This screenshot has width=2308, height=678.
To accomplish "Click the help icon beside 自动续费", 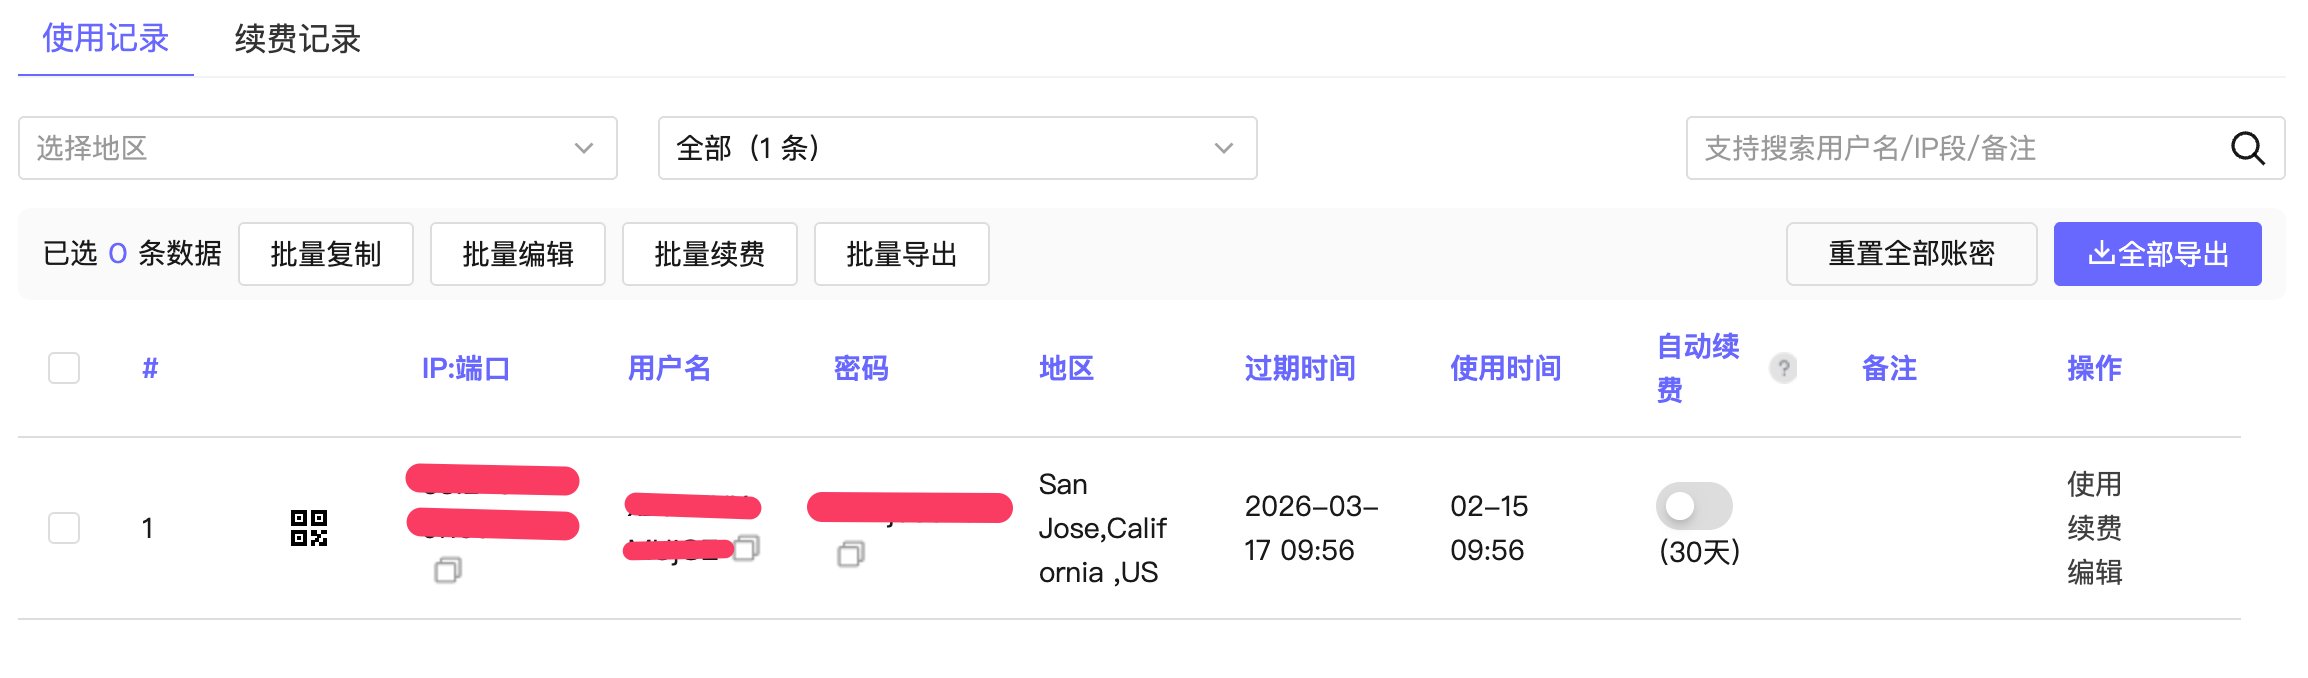I will click(1782, 368).
